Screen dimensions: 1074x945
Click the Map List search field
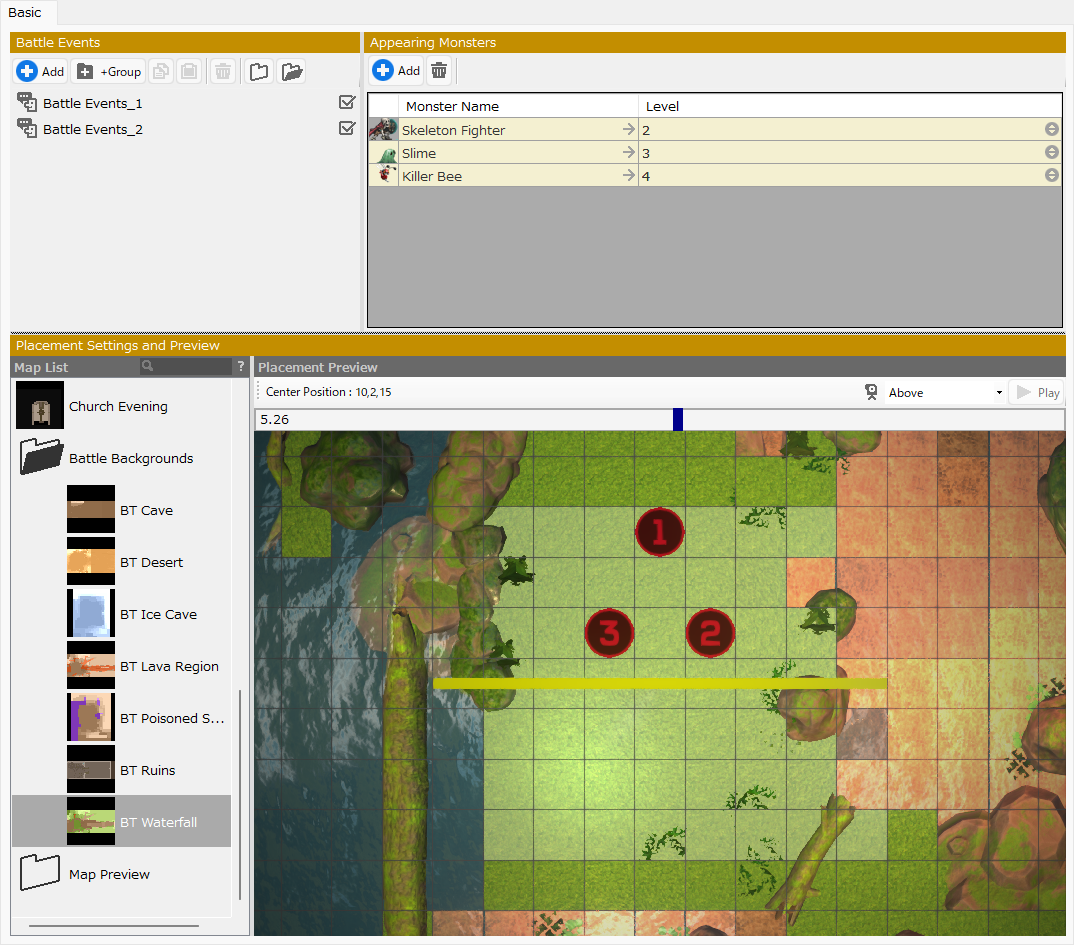pos(186,367)
